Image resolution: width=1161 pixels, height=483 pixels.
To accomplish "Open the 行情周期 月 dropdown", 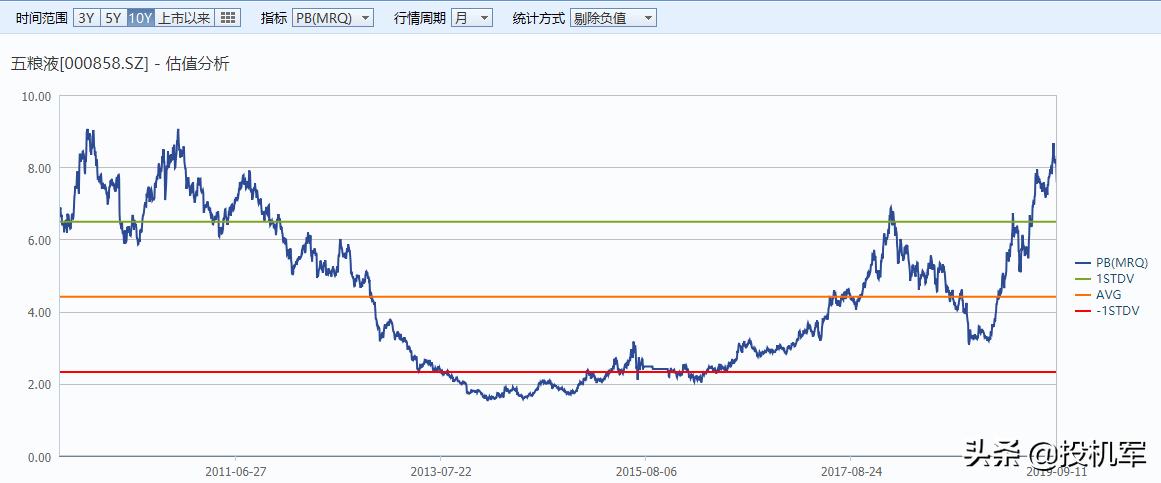I will (x=472, y=19).
